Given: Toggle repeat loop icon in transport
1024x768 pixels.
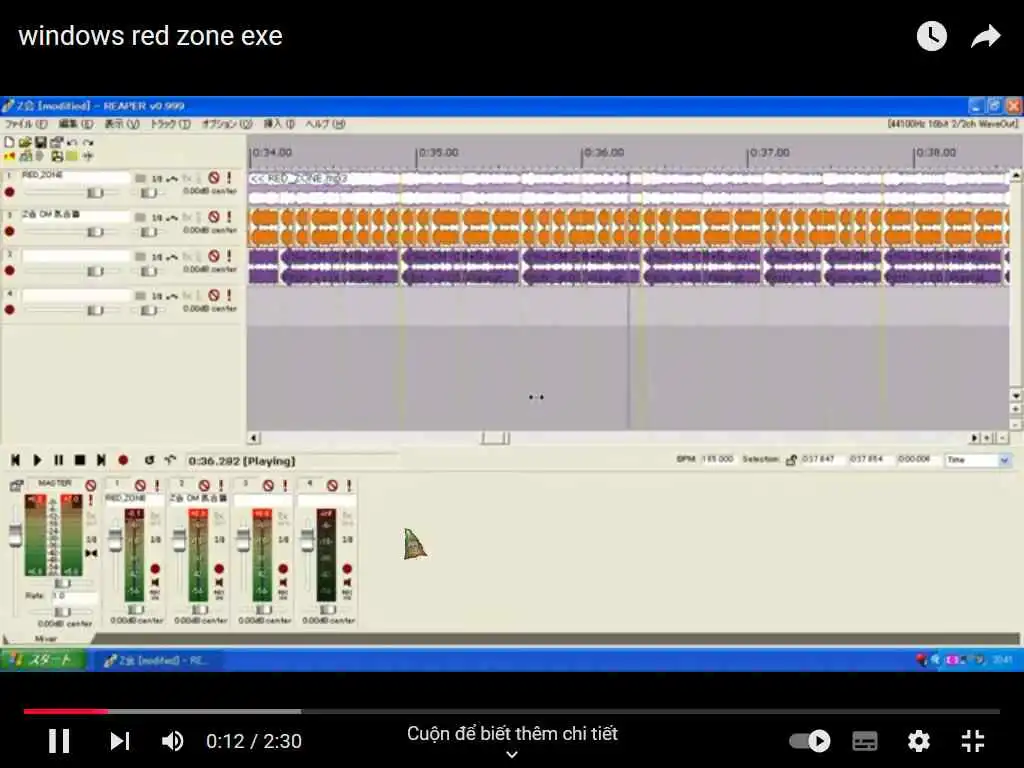Looking at the screenshot, I should pos(149,460).
